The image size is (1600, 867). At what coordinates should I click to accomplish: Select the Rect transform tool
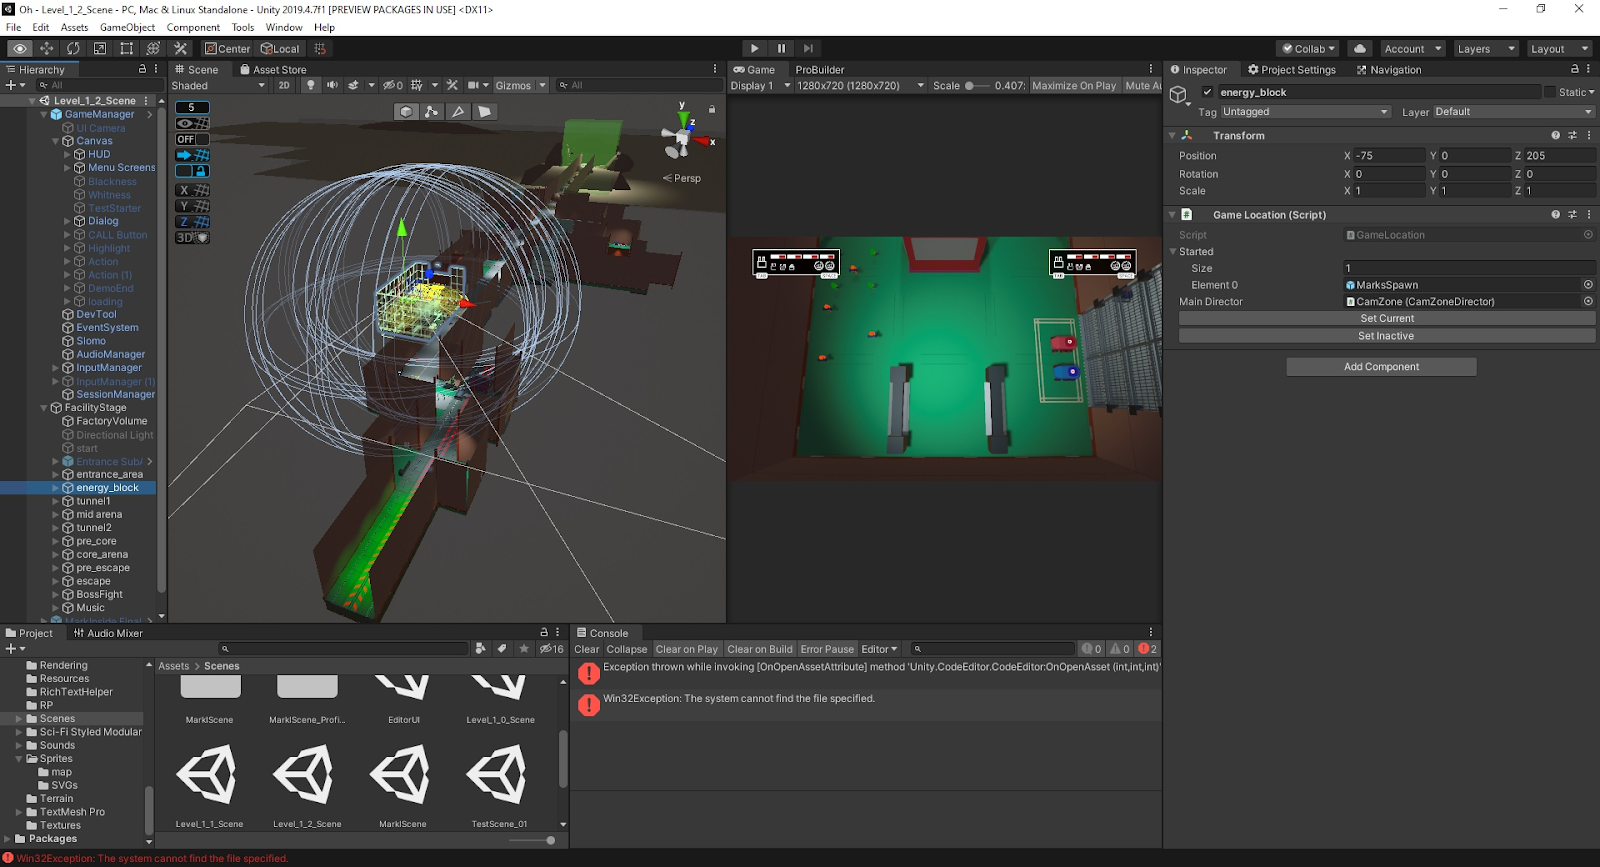click(x=127, y=48)
